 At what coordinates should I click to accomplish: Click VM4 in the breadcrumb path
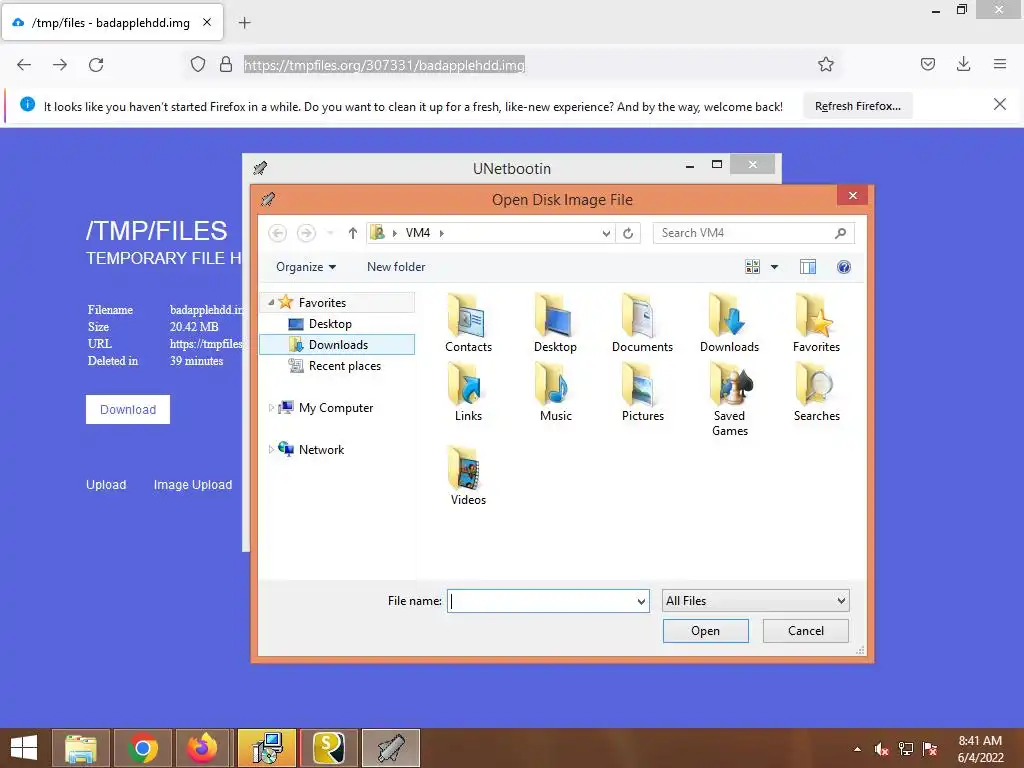pos(418,233)
